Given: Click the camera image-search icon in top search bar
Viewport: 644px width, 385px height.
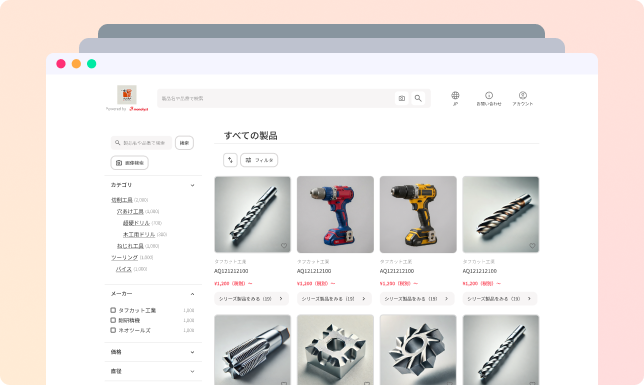Looking at the screenshot, I should click(x=402, y=99).
